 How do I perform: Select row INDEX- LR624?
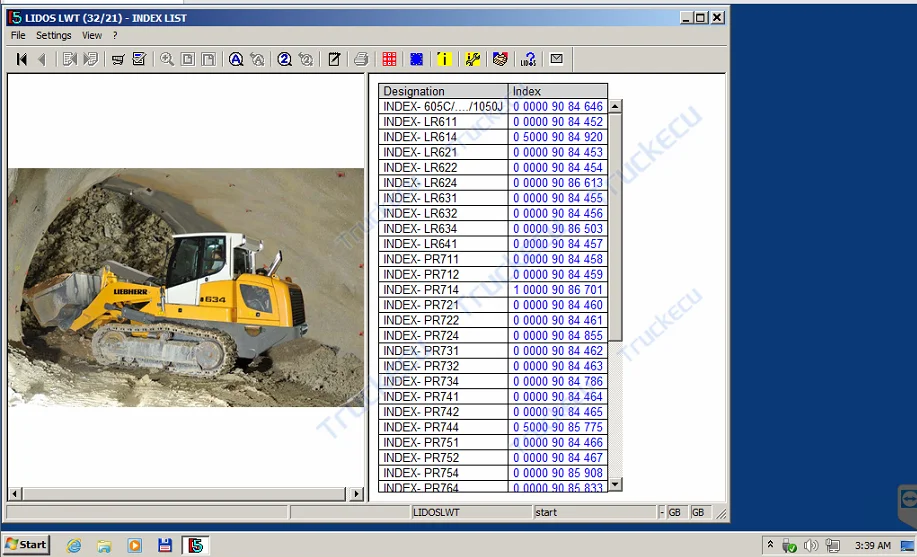443,183
